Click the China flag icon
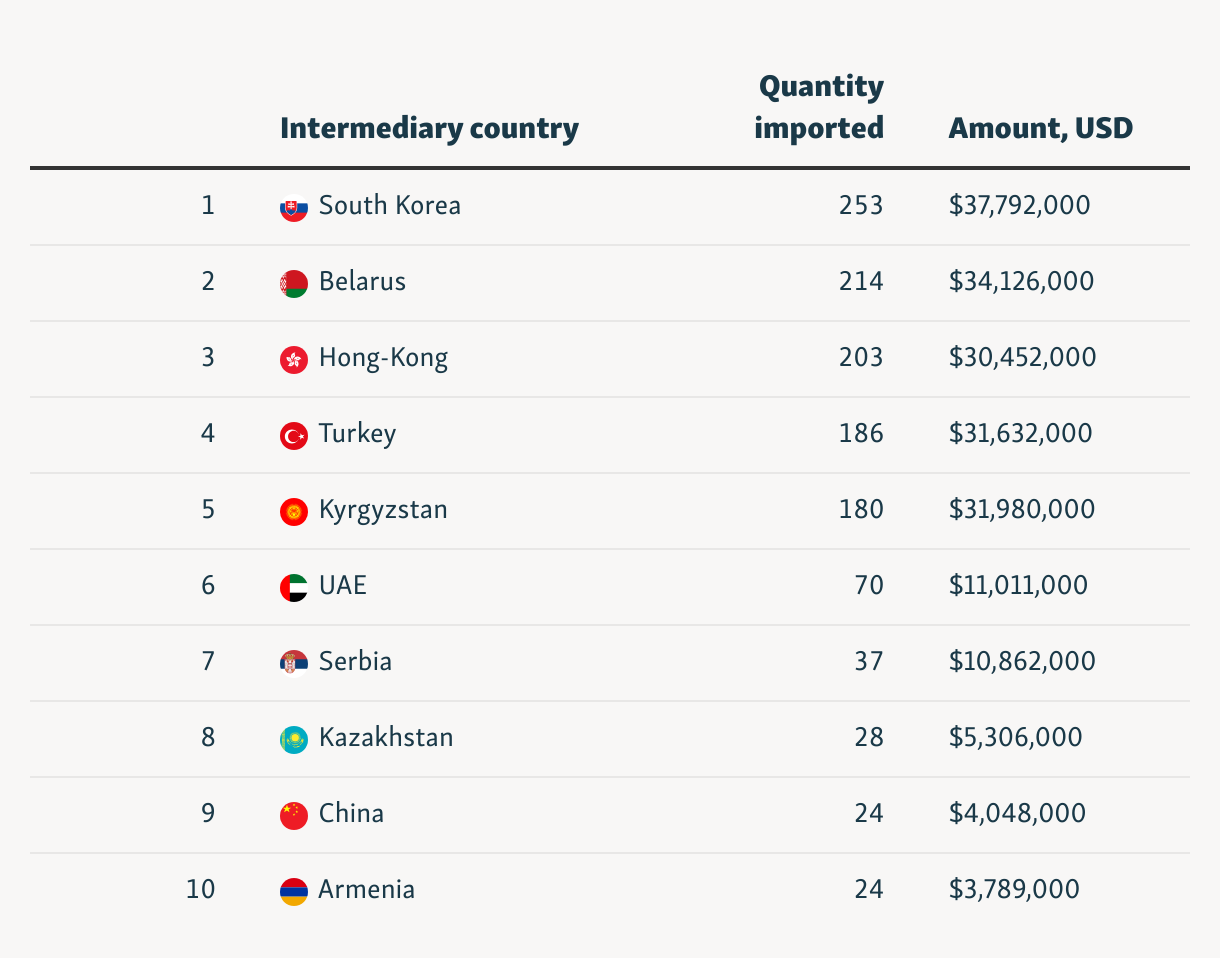This screenshot has height=958, width=1220. 293,815
